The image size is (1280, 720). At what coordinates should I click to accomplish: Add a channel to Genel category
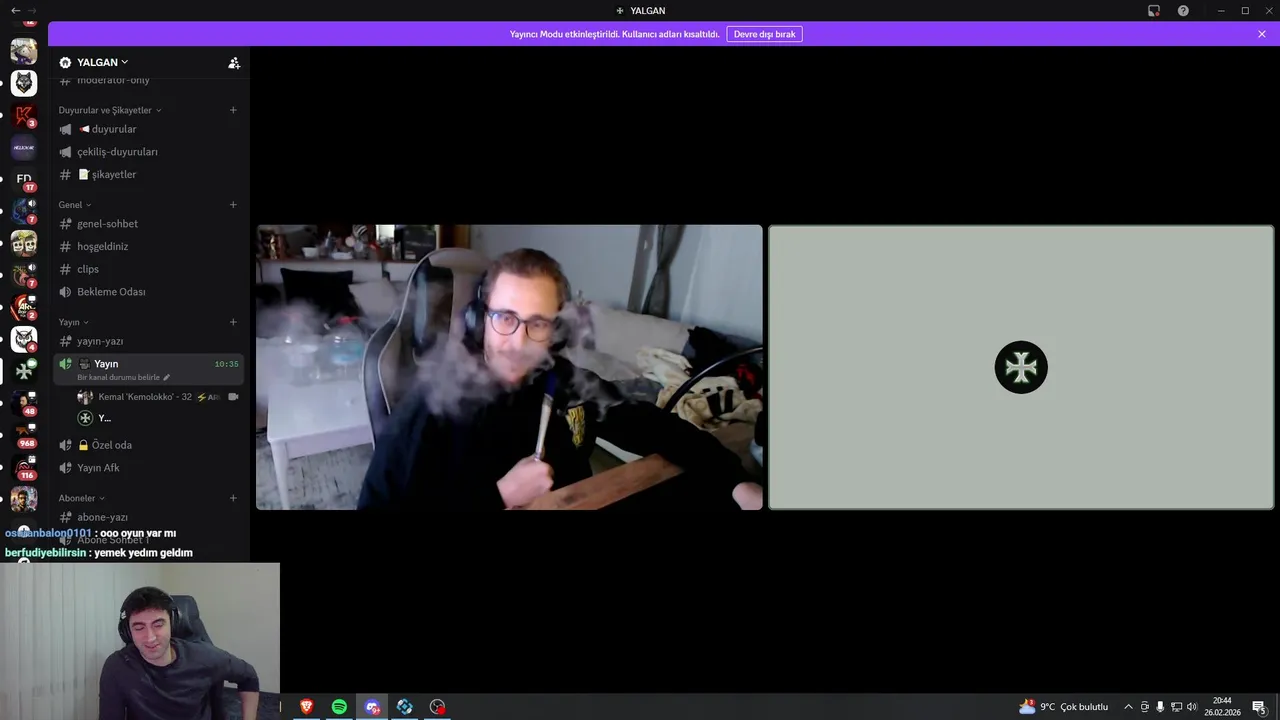(x=233, y=205)
